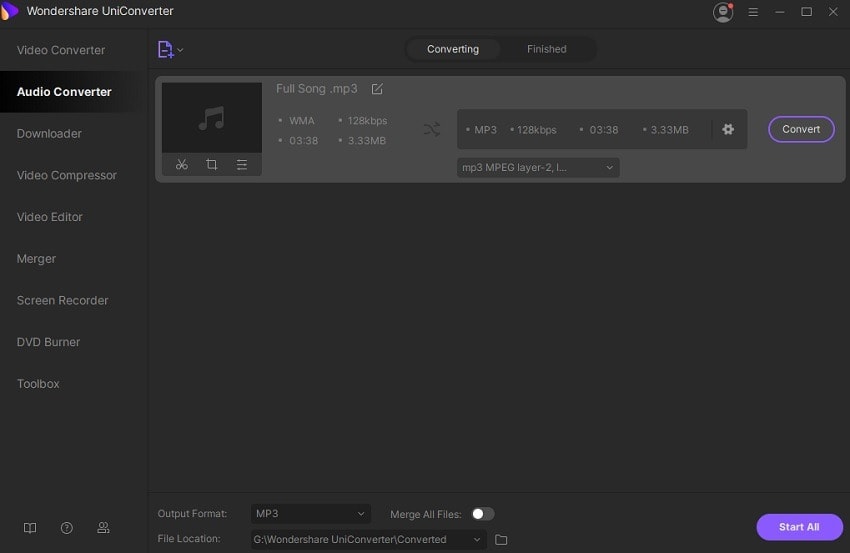Open the user guide book icon

click(x=30, y=528)
